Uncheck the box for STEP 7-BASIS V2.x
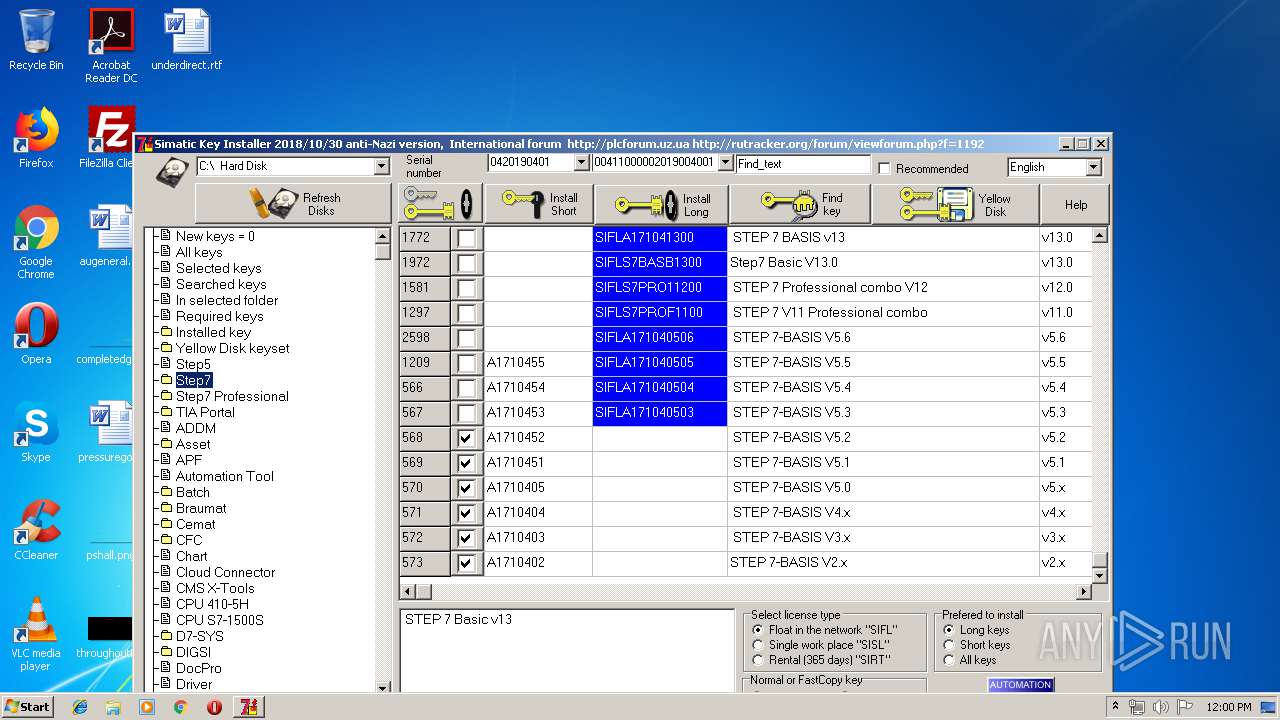 tap(466, 563)
